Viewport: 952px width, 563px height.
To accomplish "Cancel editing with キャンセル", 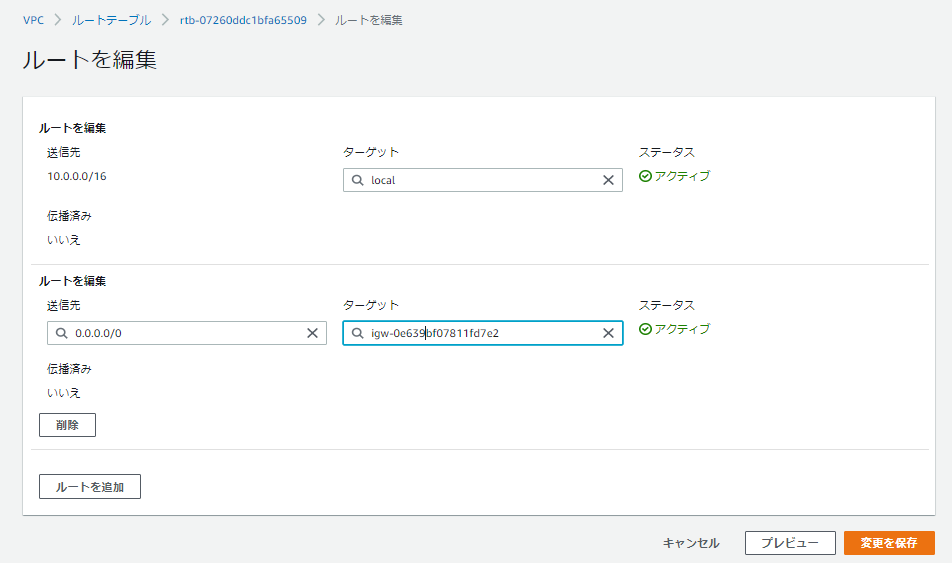I will 691,543.
